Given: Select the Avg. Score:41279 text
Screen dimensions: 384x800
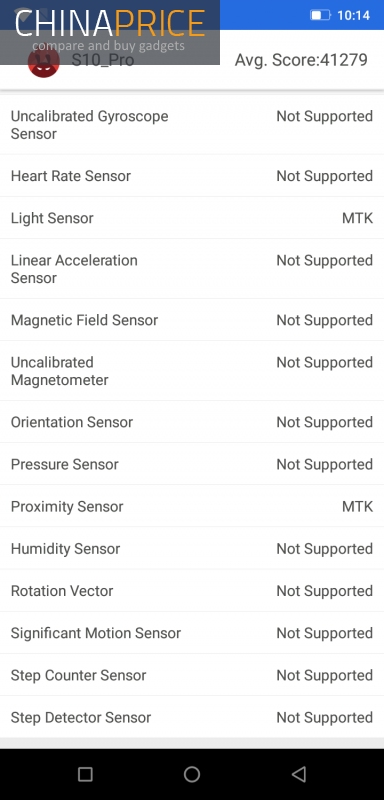Looking at the screenshot, I should [301, 60].
